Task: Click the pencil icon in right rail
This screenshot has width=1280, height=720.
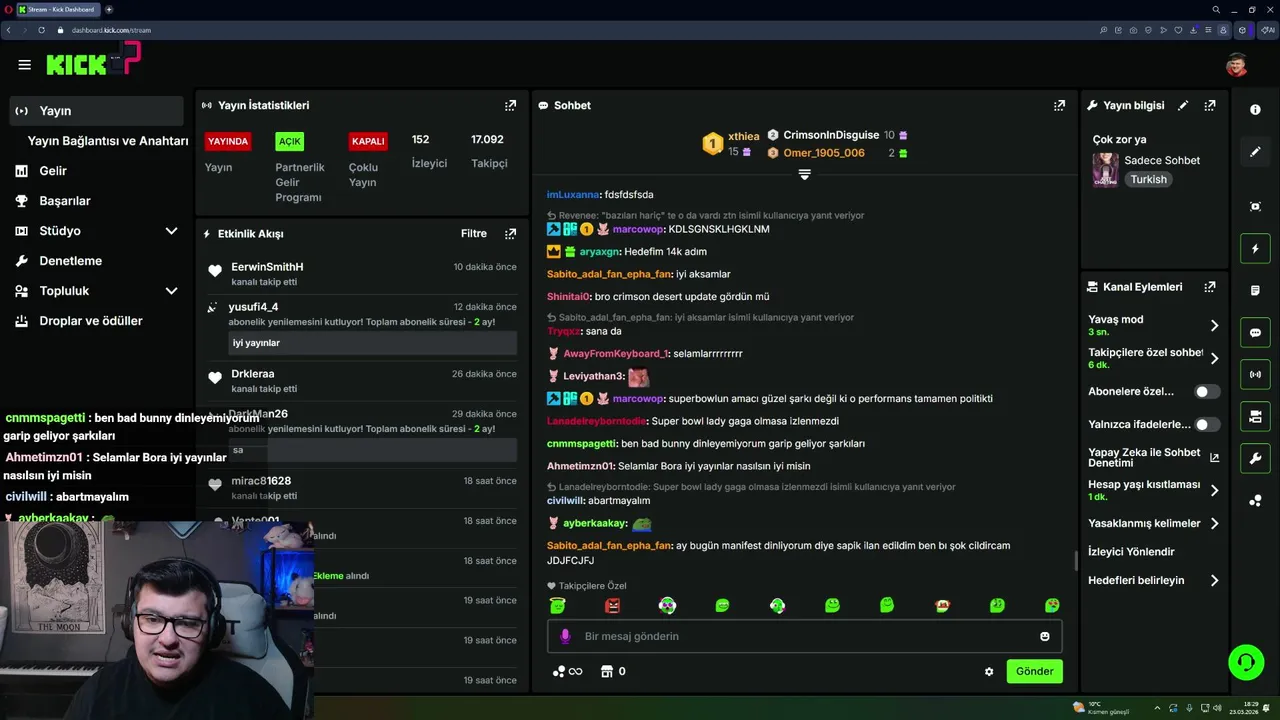Action: [x=1255, y=152]
